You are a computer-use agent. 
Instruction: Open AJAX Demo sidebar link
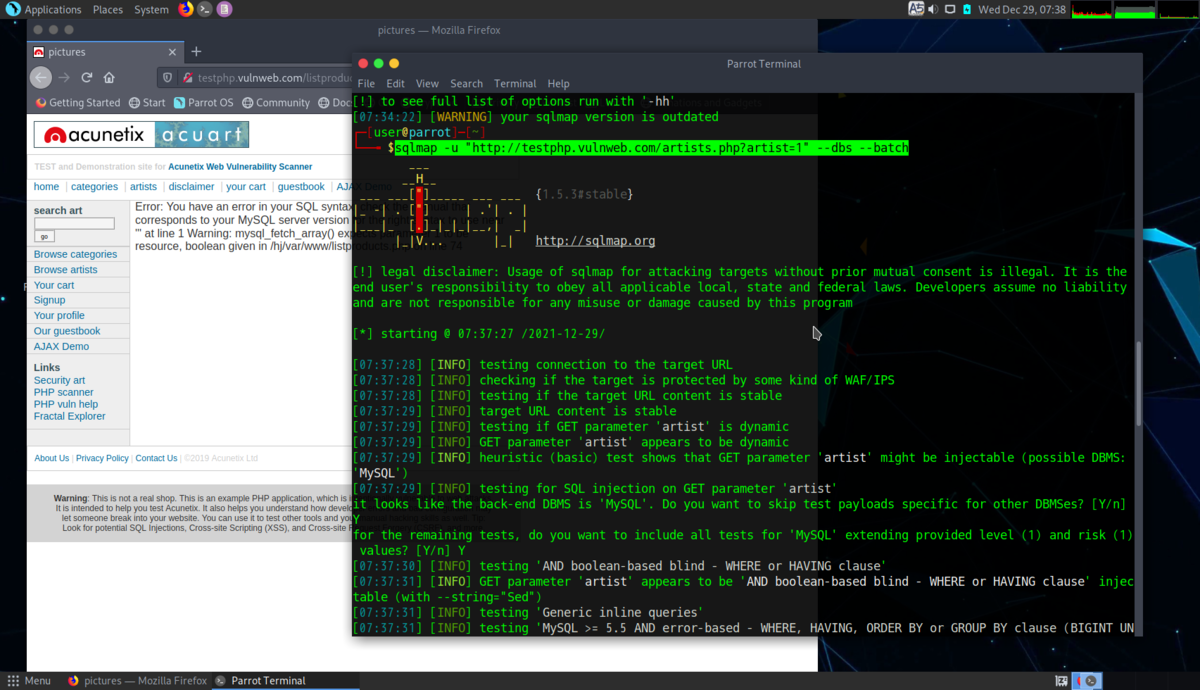click(61, 346)
